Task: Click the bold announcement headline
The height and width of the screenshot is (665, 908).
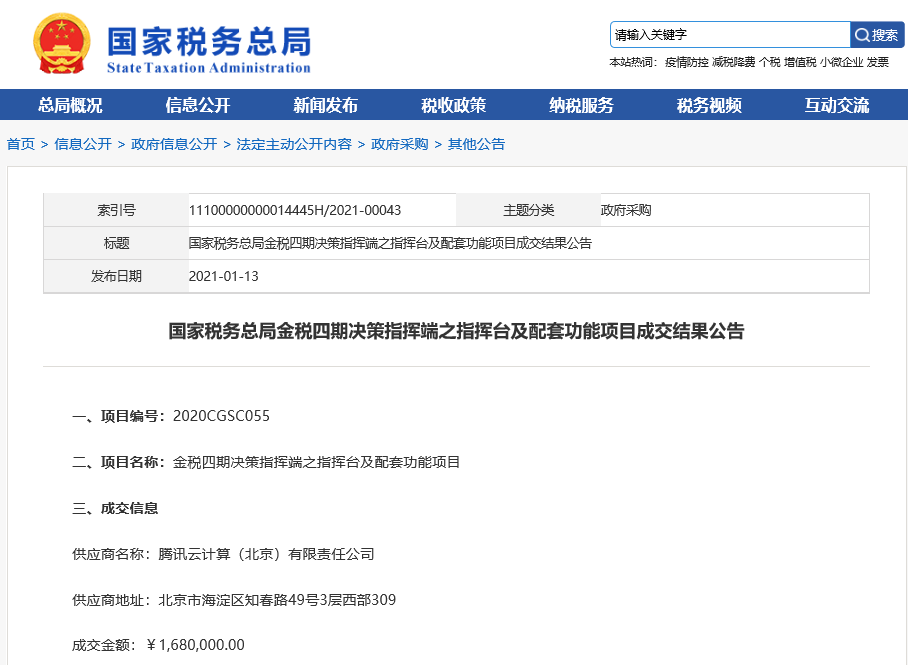Action: (456, 331)
